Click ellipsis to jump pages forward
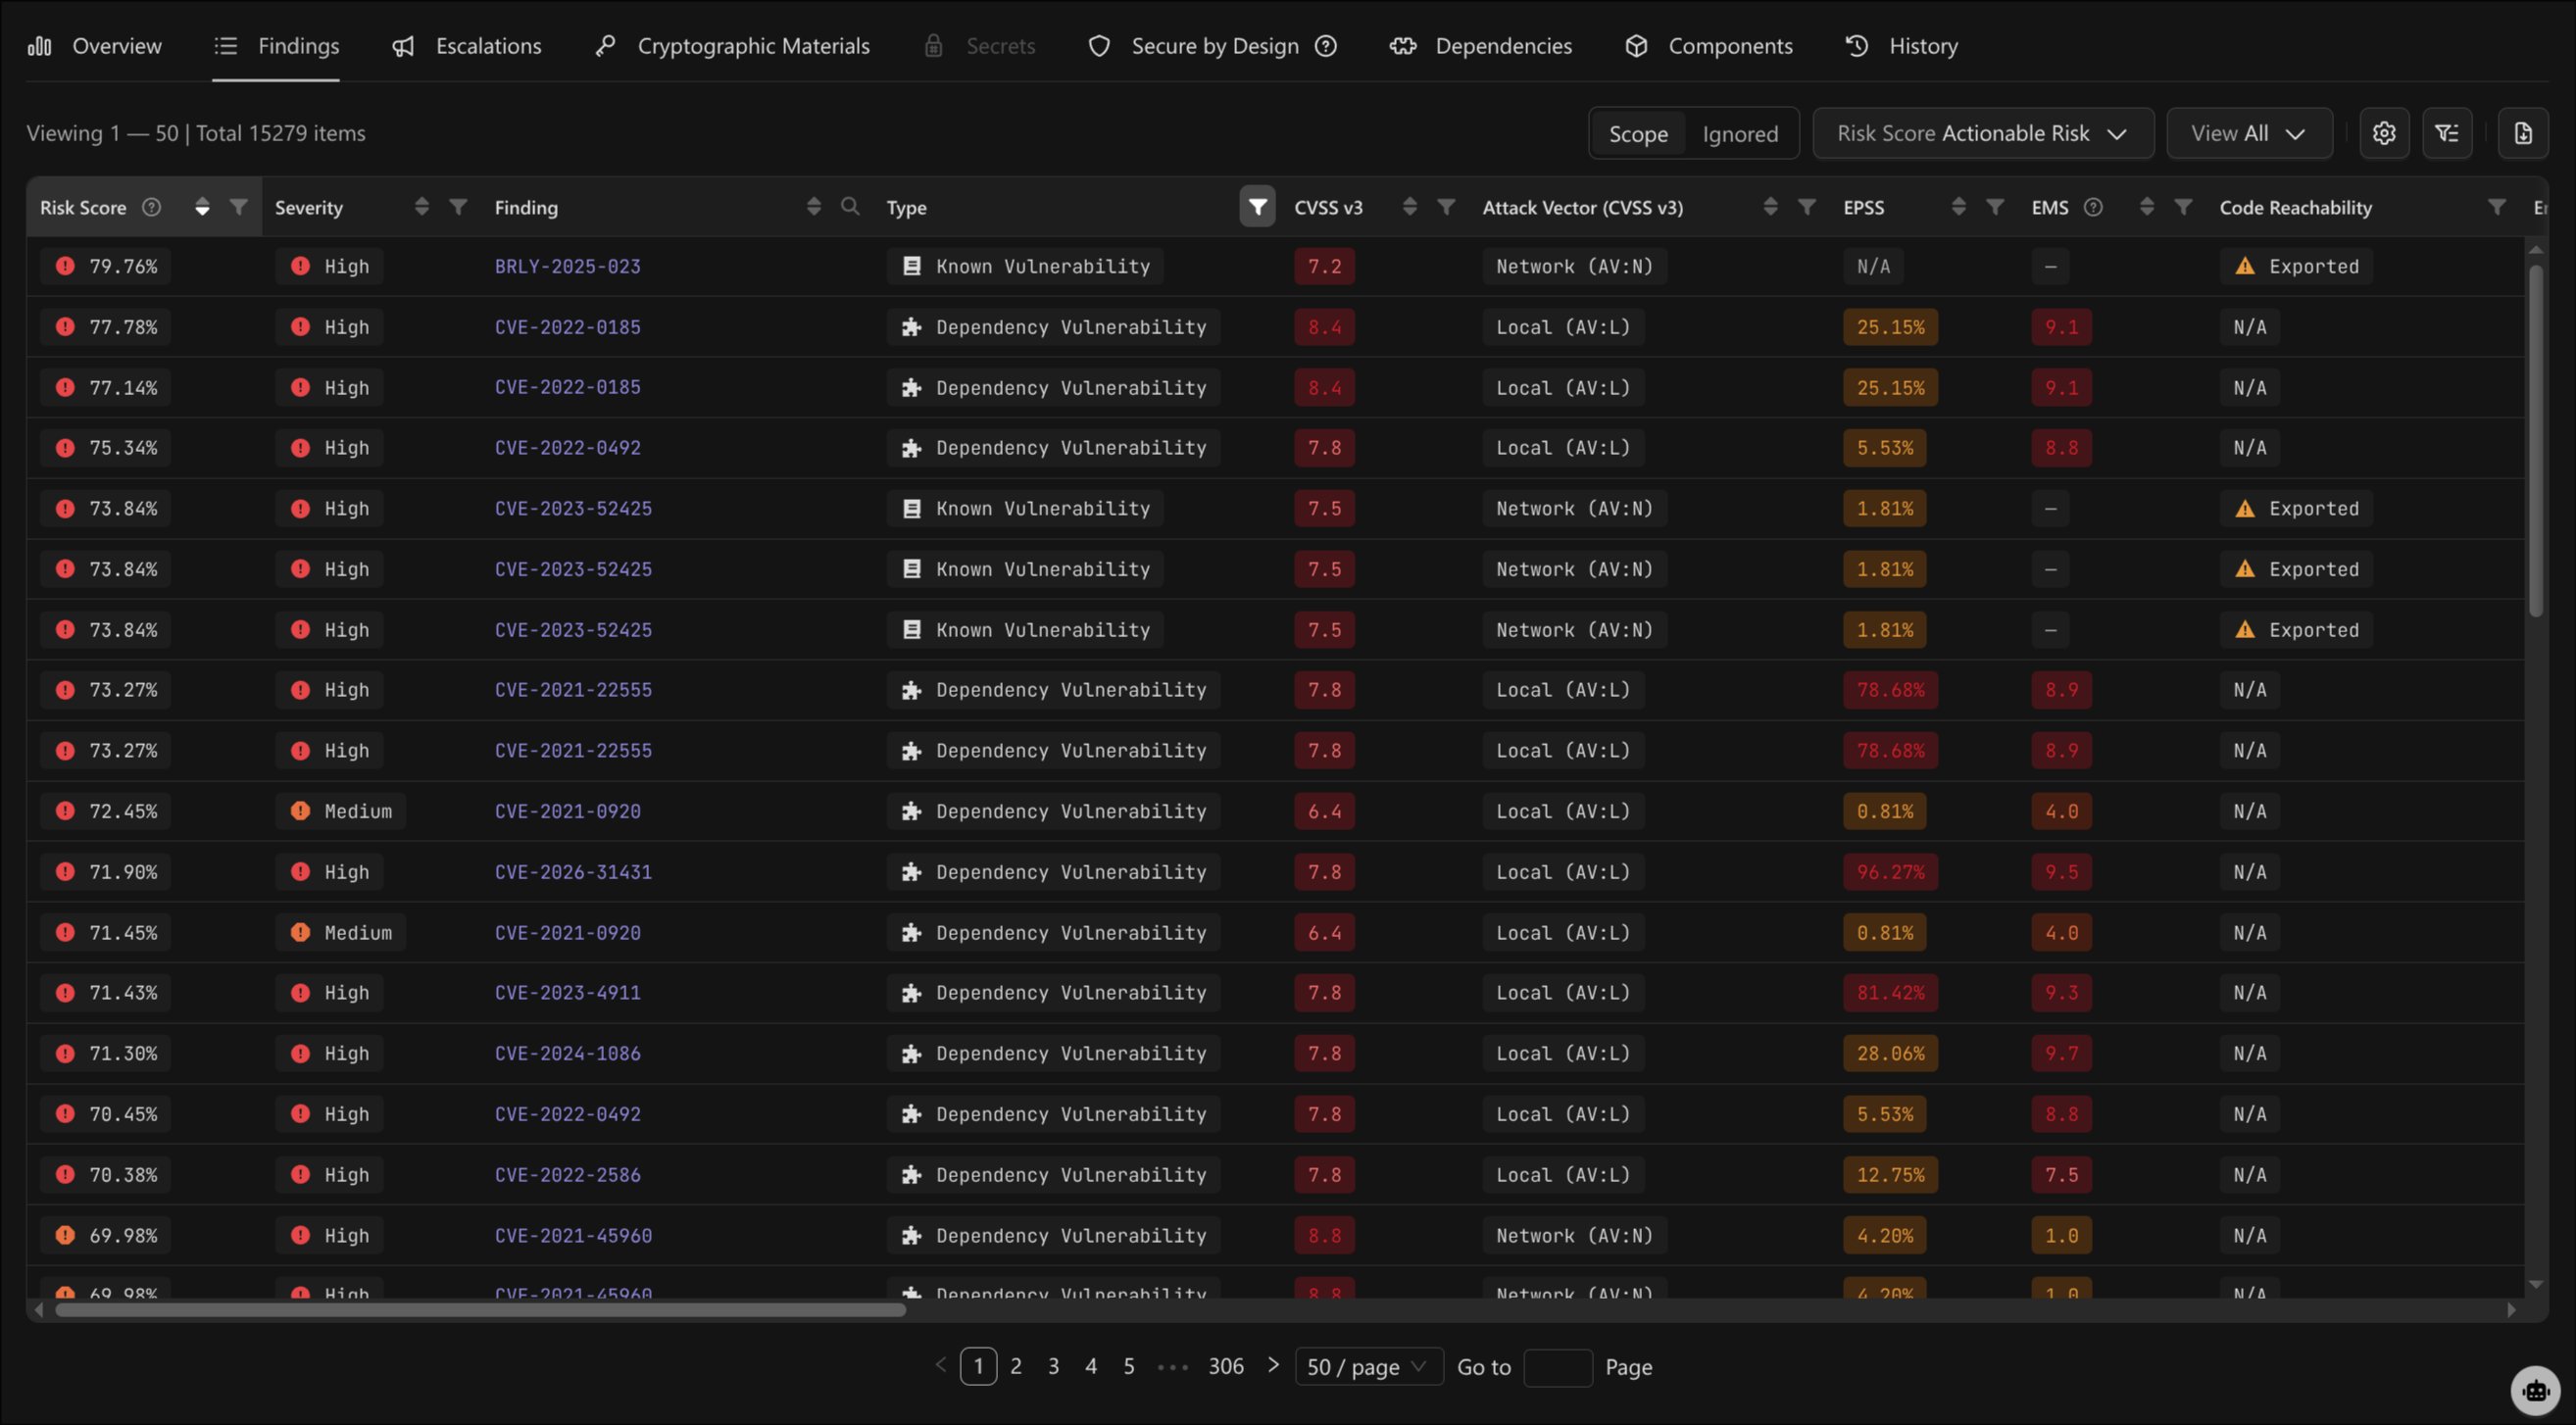This screenshot has height=1425, width=2576. coord(1172,1367)
